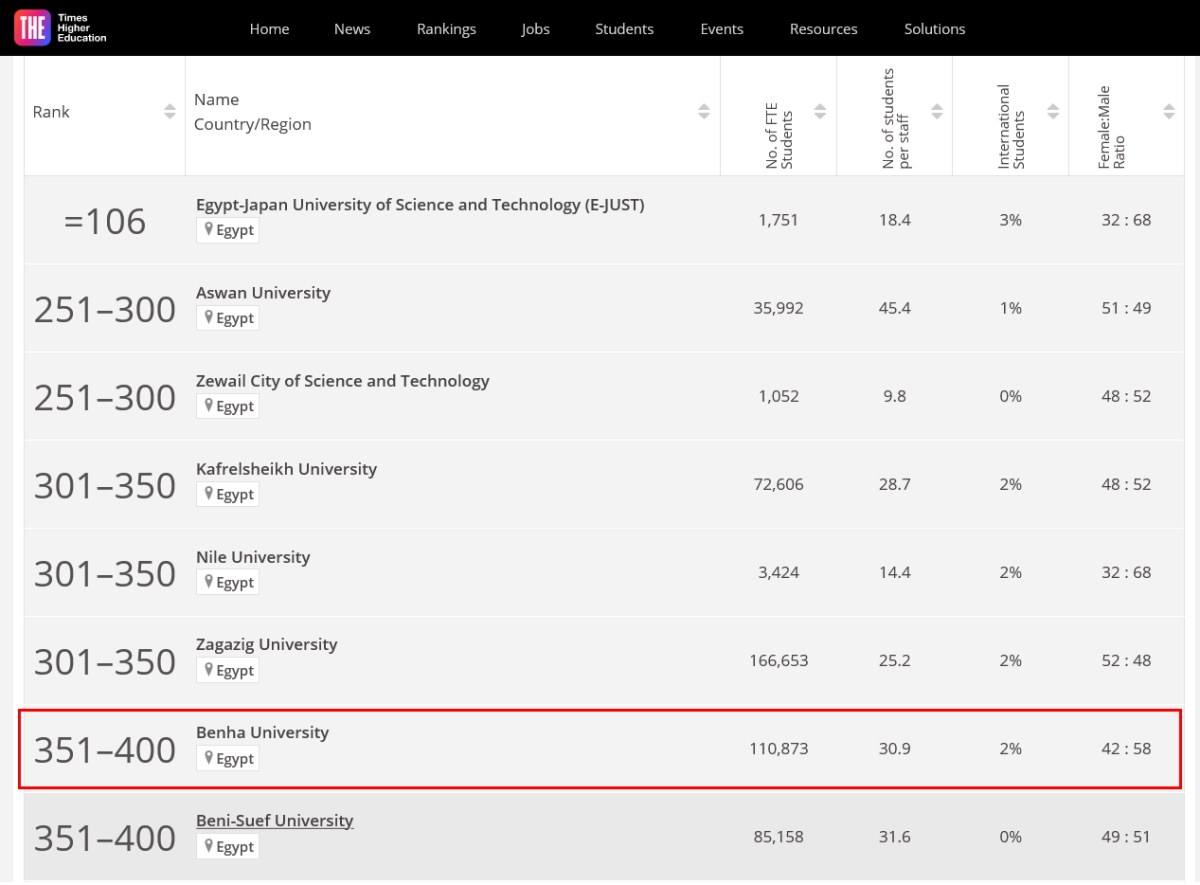
Task: Open Aswan University page
Action: pyautogui.click(x=263, y=293)
